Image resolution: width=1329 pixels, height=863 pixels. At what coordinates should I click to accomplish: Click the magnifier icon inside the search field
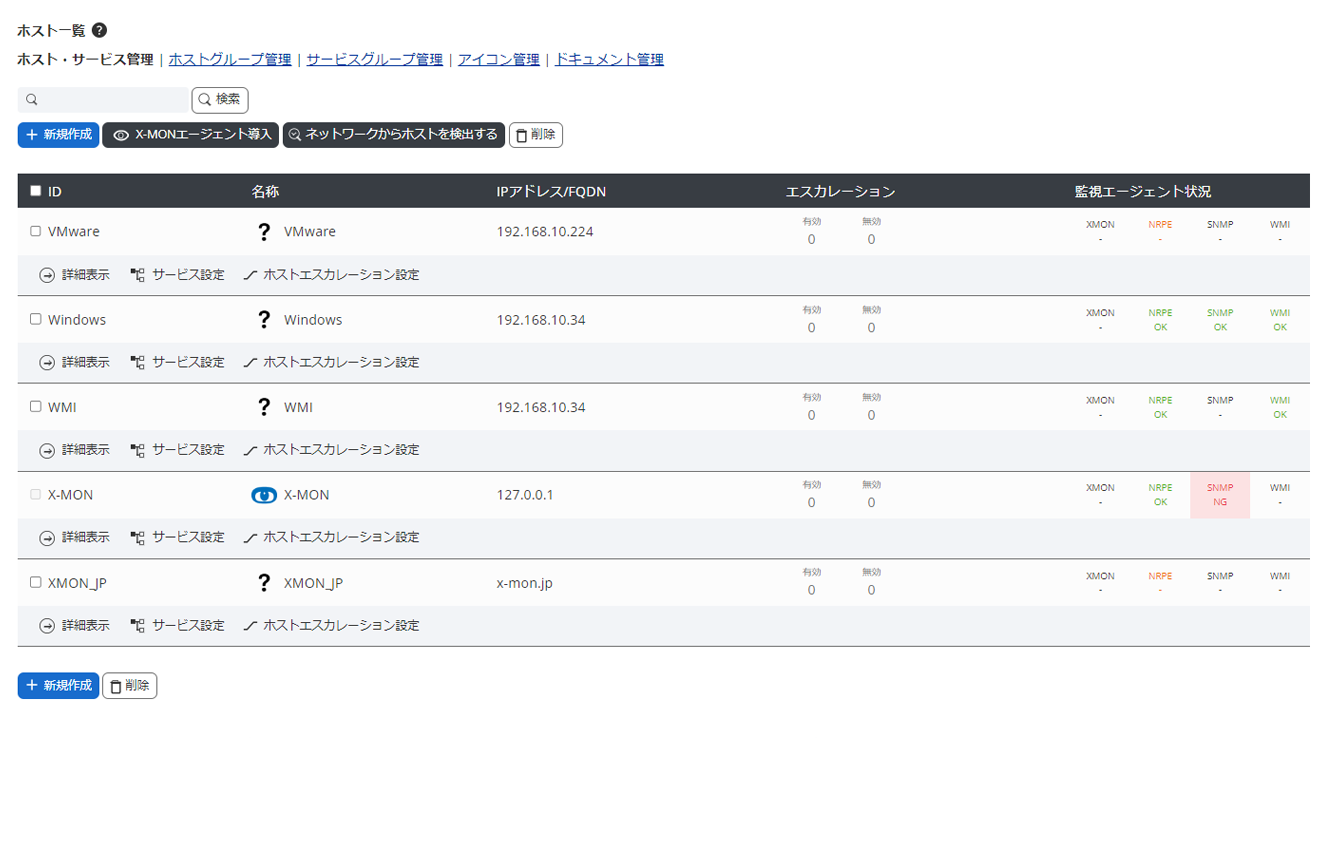click(32, 100)
